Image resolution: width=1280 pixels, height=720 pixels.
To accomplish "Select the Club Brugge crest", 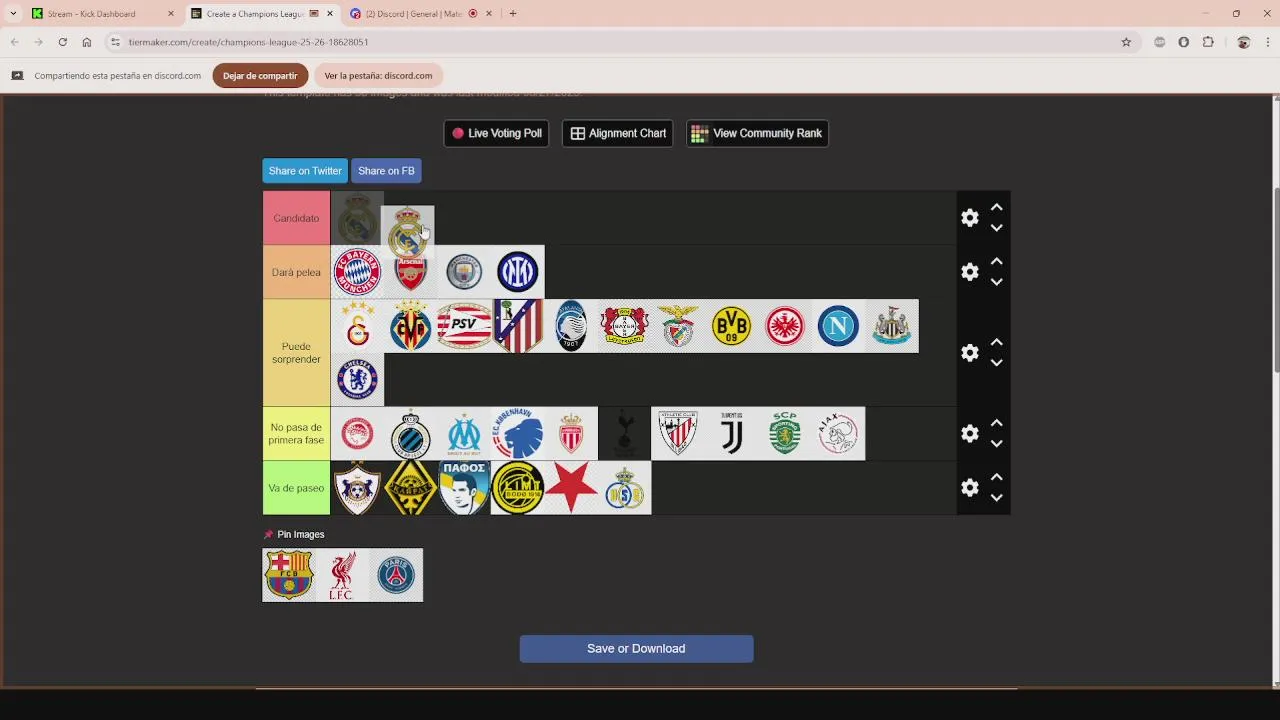I will coord(411,434).
